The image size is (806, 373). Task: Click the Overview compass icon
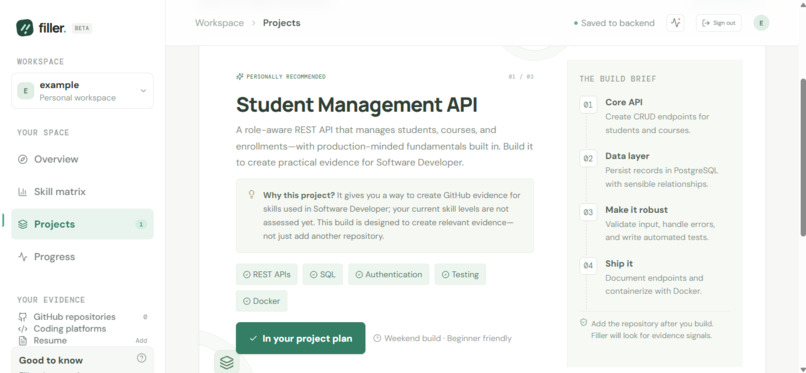click(23, 159)
